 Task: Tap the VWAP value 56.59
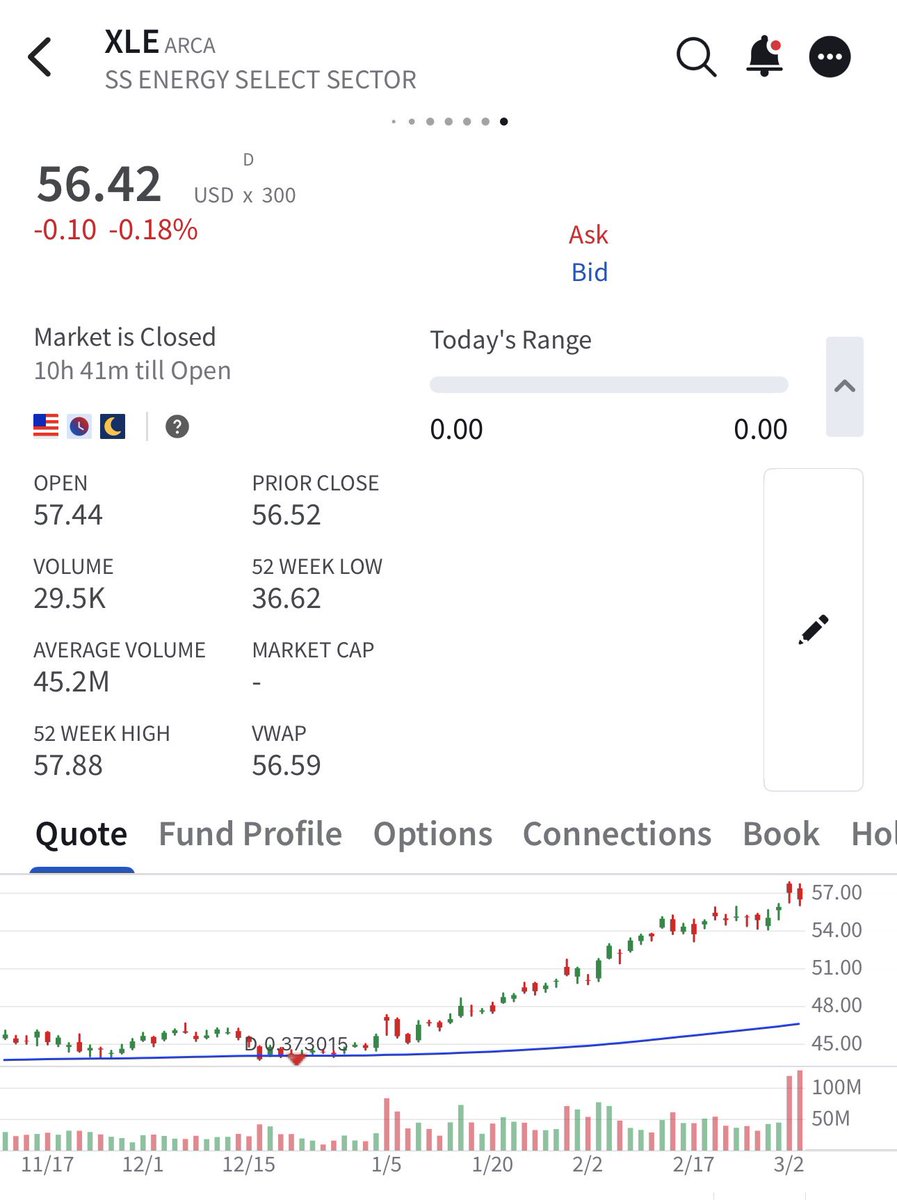pos(286,766)
